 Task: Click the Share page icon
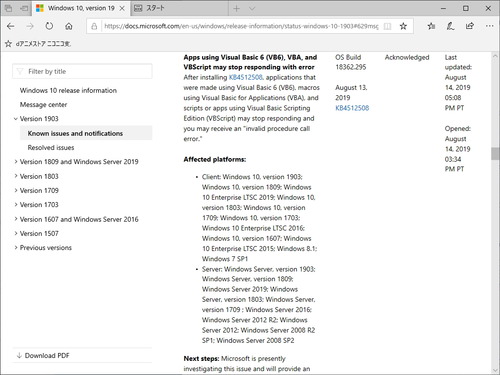pos(470,26)
